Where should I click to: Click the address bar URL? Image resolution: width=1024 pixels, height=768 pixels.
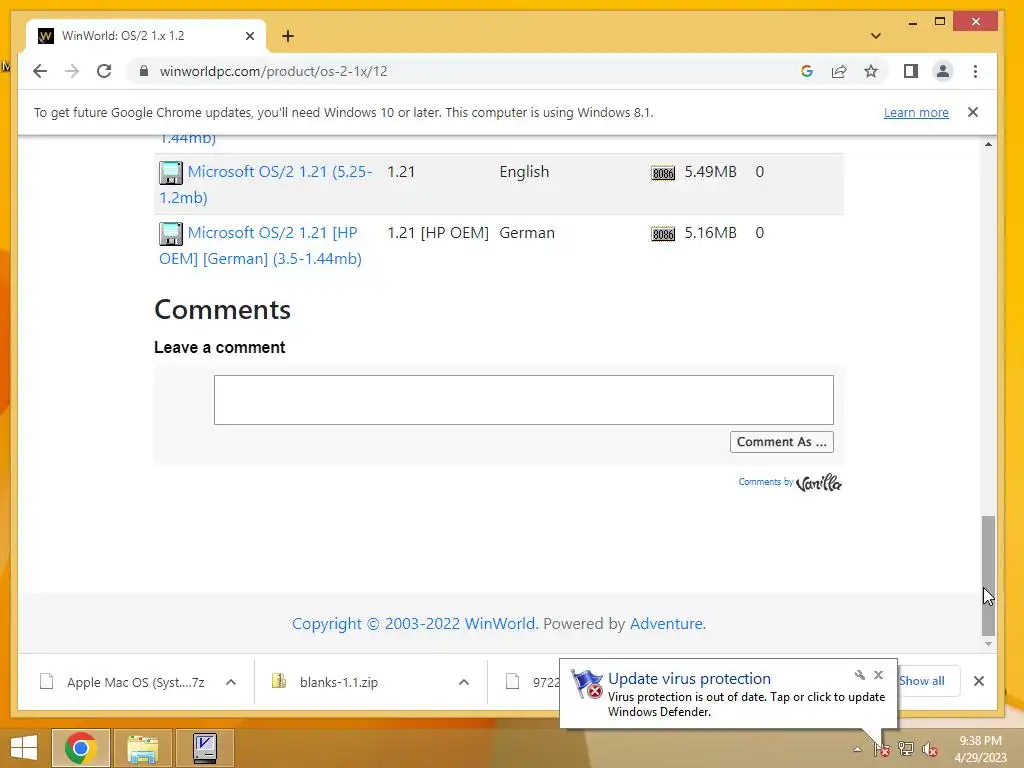tap(273, 71)
